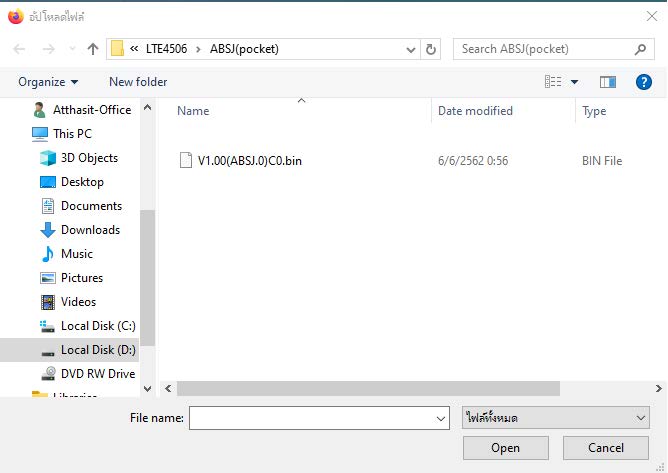Expand the File name history dropdown
The width and height of the screenshot is (668, 473).
439,417
